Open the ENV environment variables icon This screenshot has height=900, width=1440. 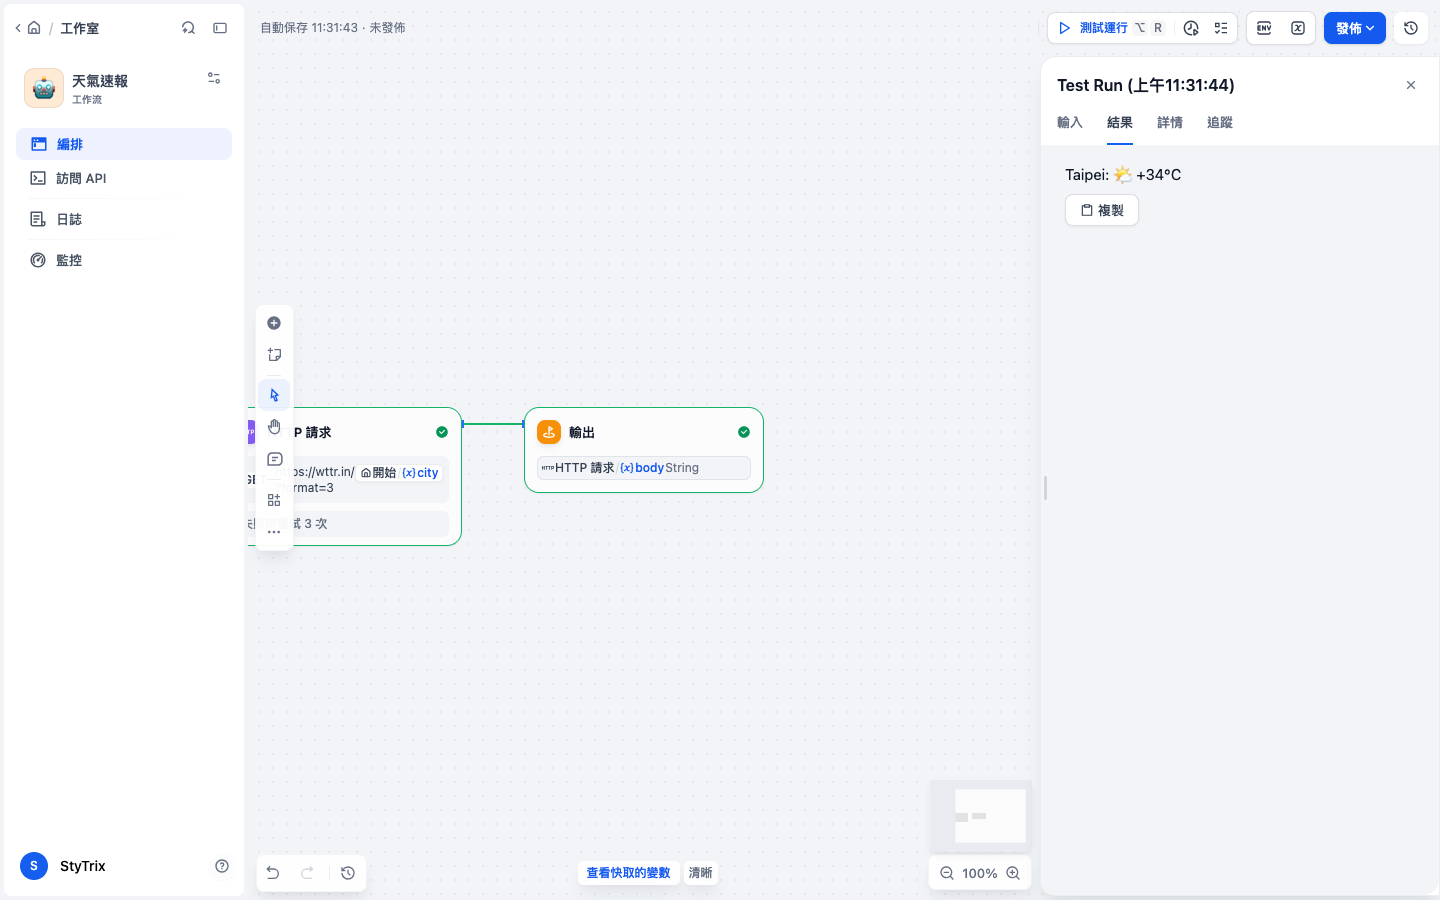pos(1264,28)
